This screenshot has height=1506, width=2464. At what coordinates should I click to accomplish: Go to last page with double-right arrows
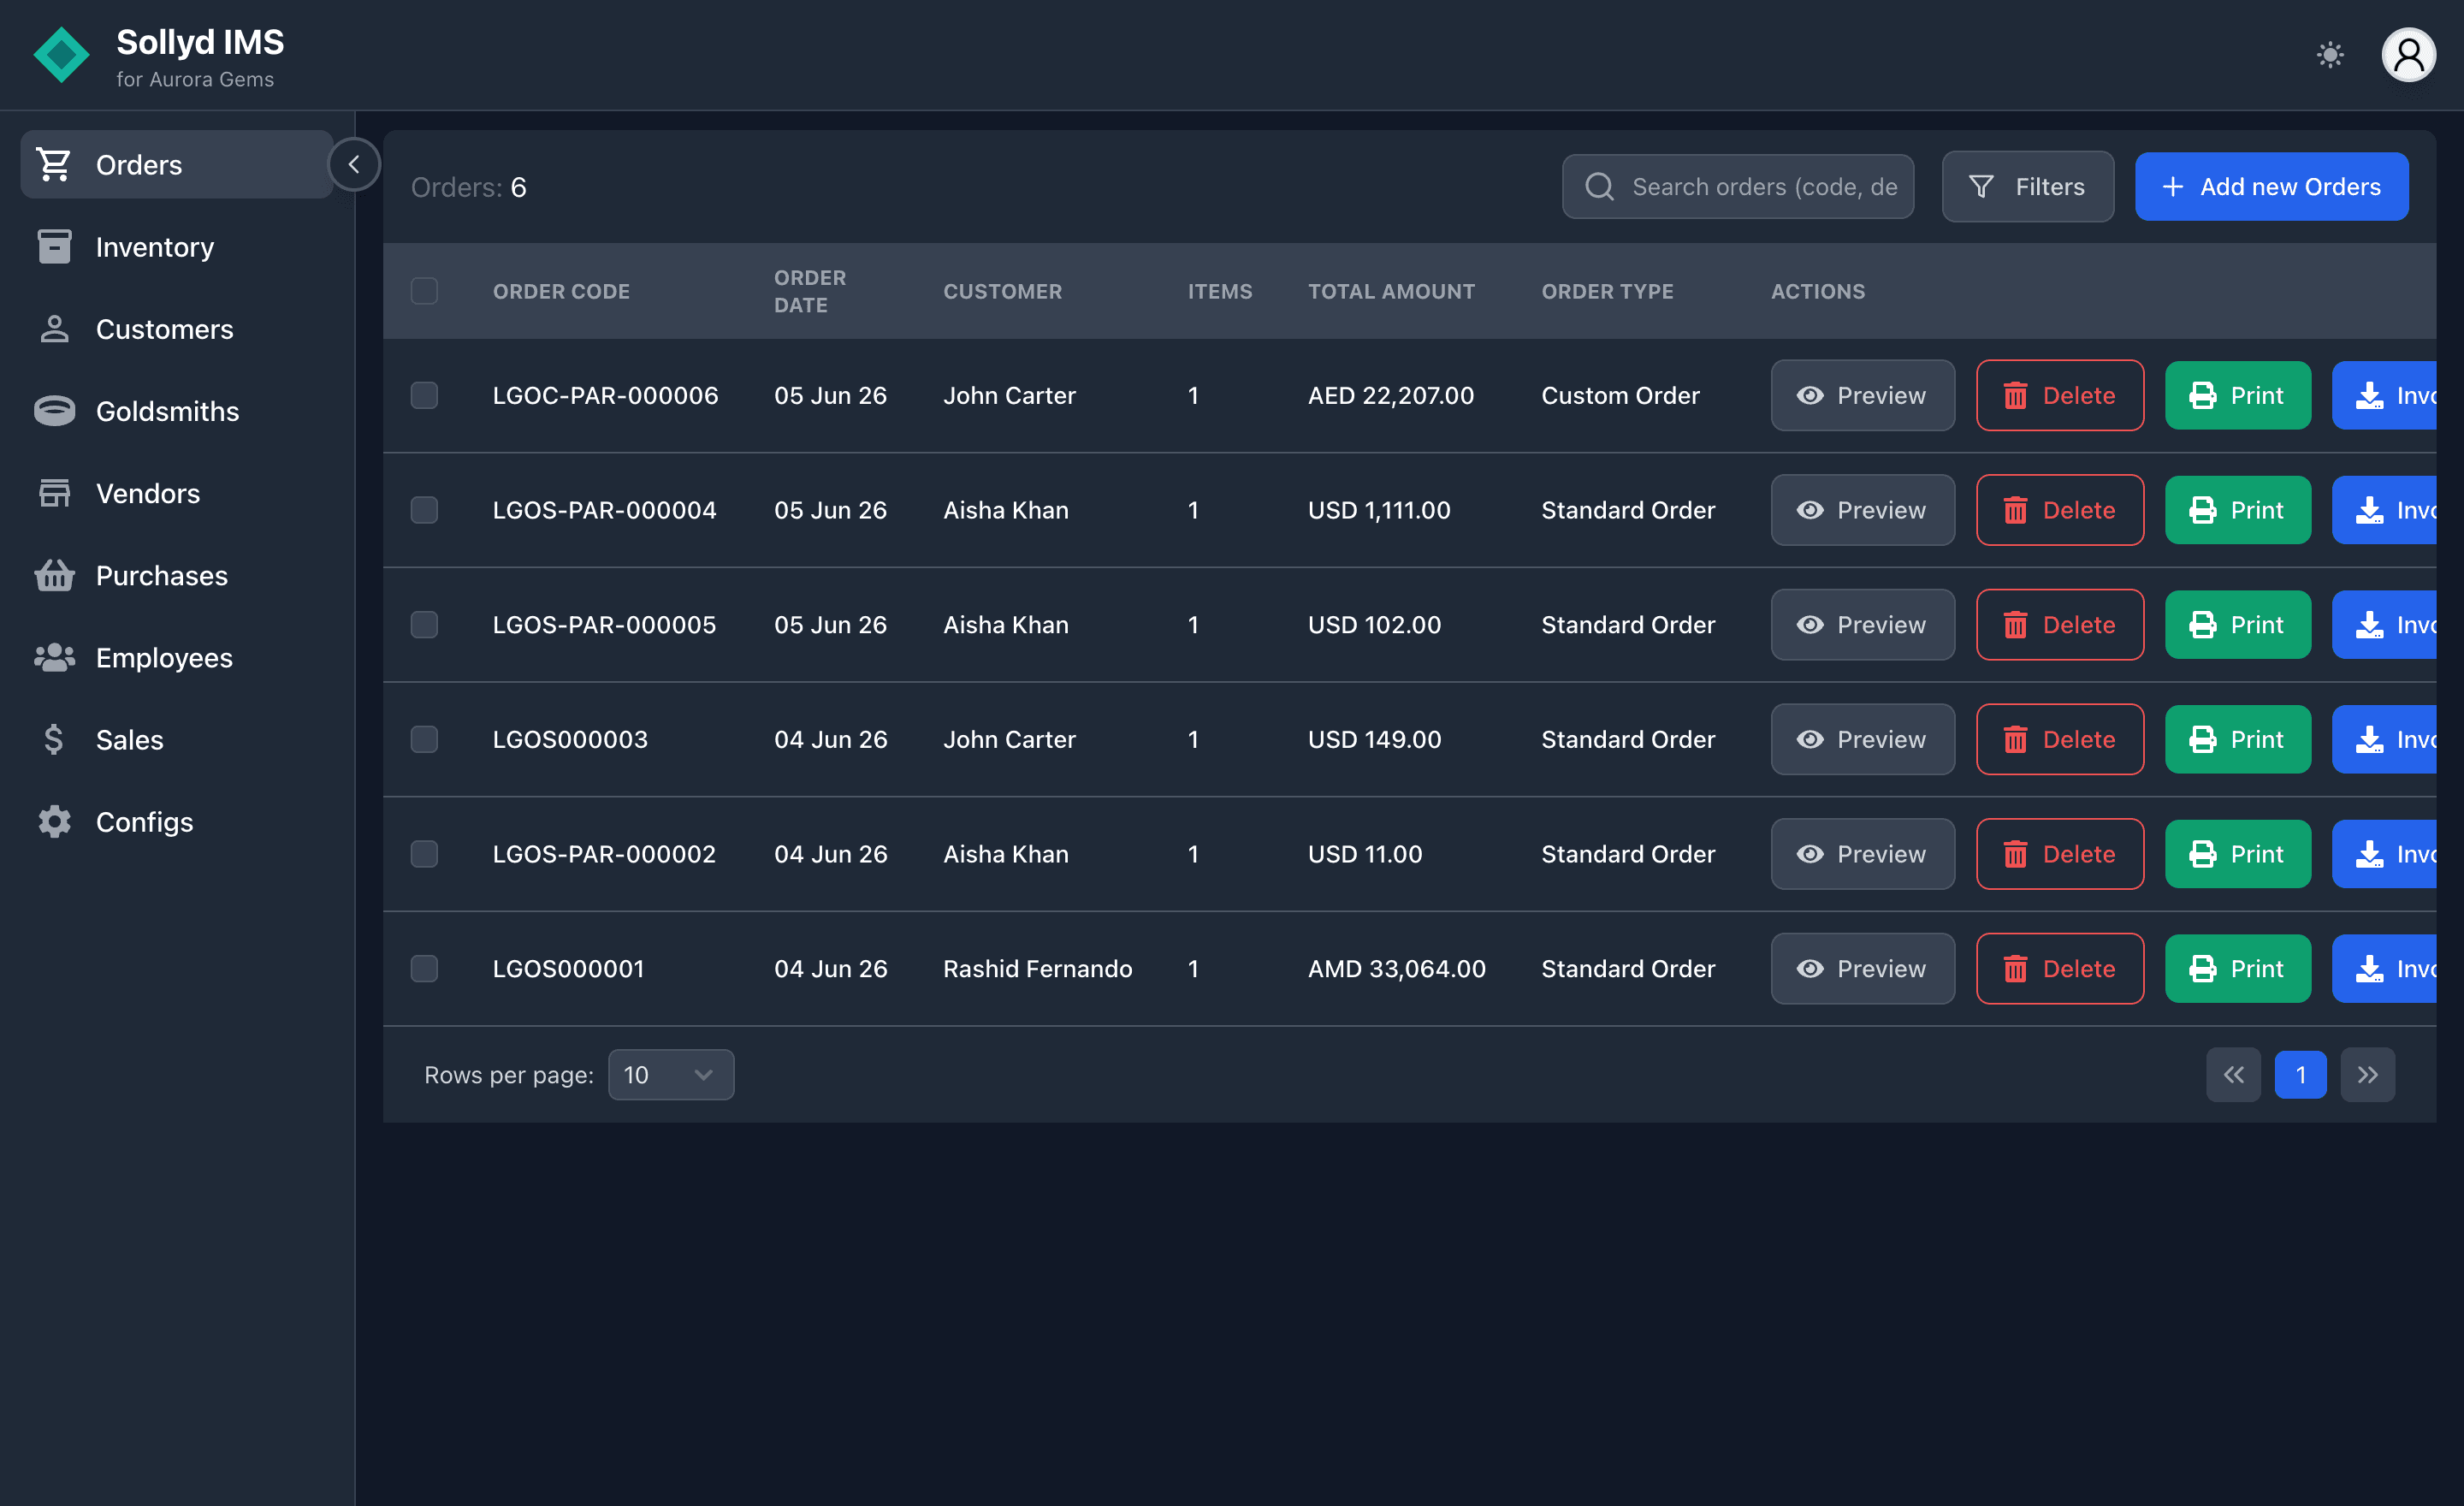[2367, 1075]
